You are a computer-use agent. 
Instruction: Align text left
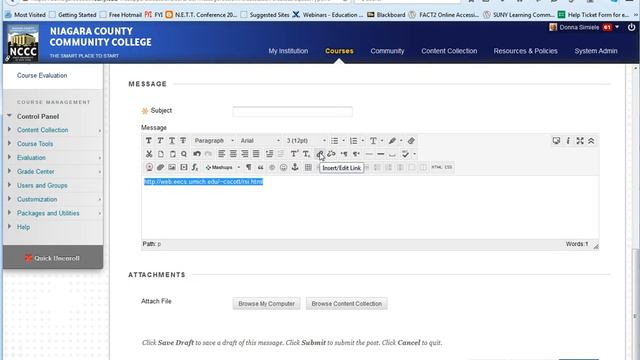(x=221, y=154)
